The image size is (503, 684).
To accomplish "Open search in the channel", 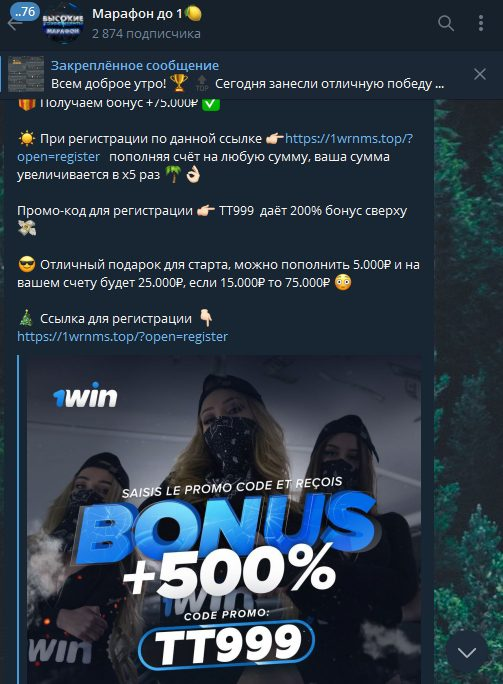I will tap(446, 23).
